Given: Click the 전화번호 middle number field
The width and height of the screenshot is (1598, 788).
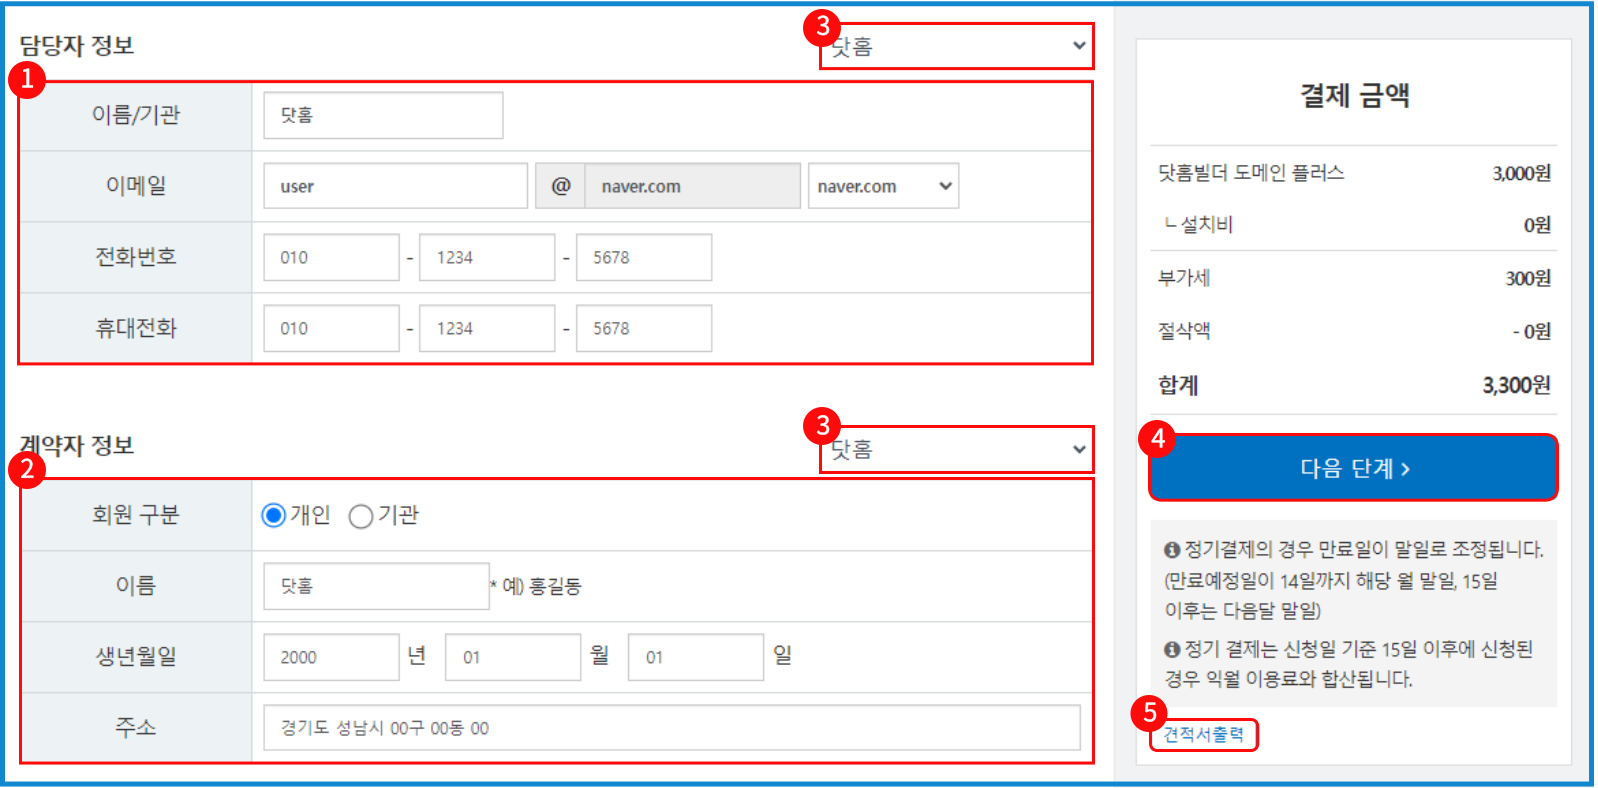Looking at the screenshot, I should (487, 258).
